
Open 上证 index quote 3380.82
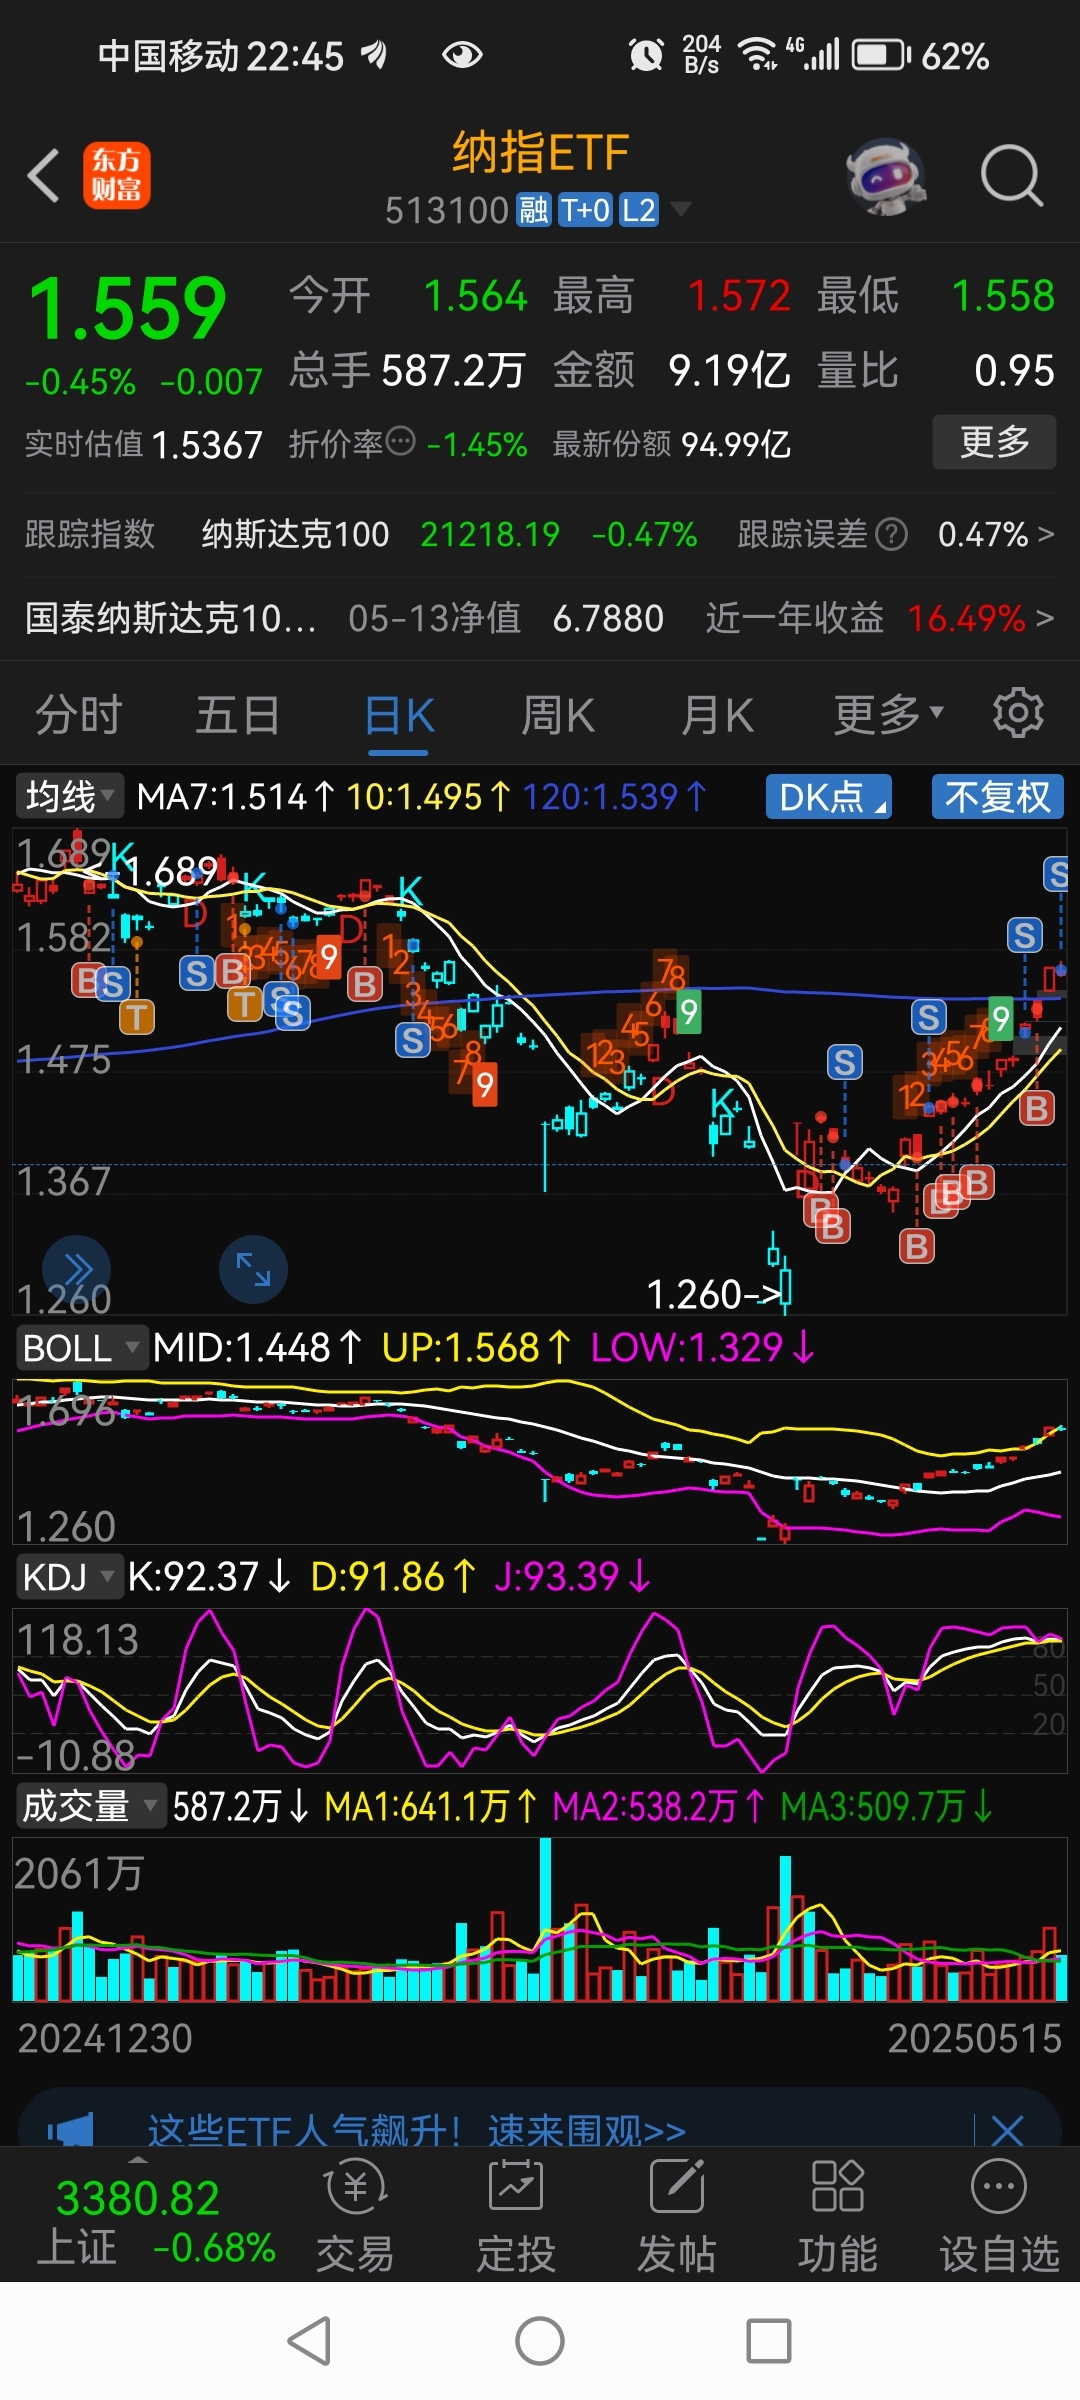pos(156,2222)
